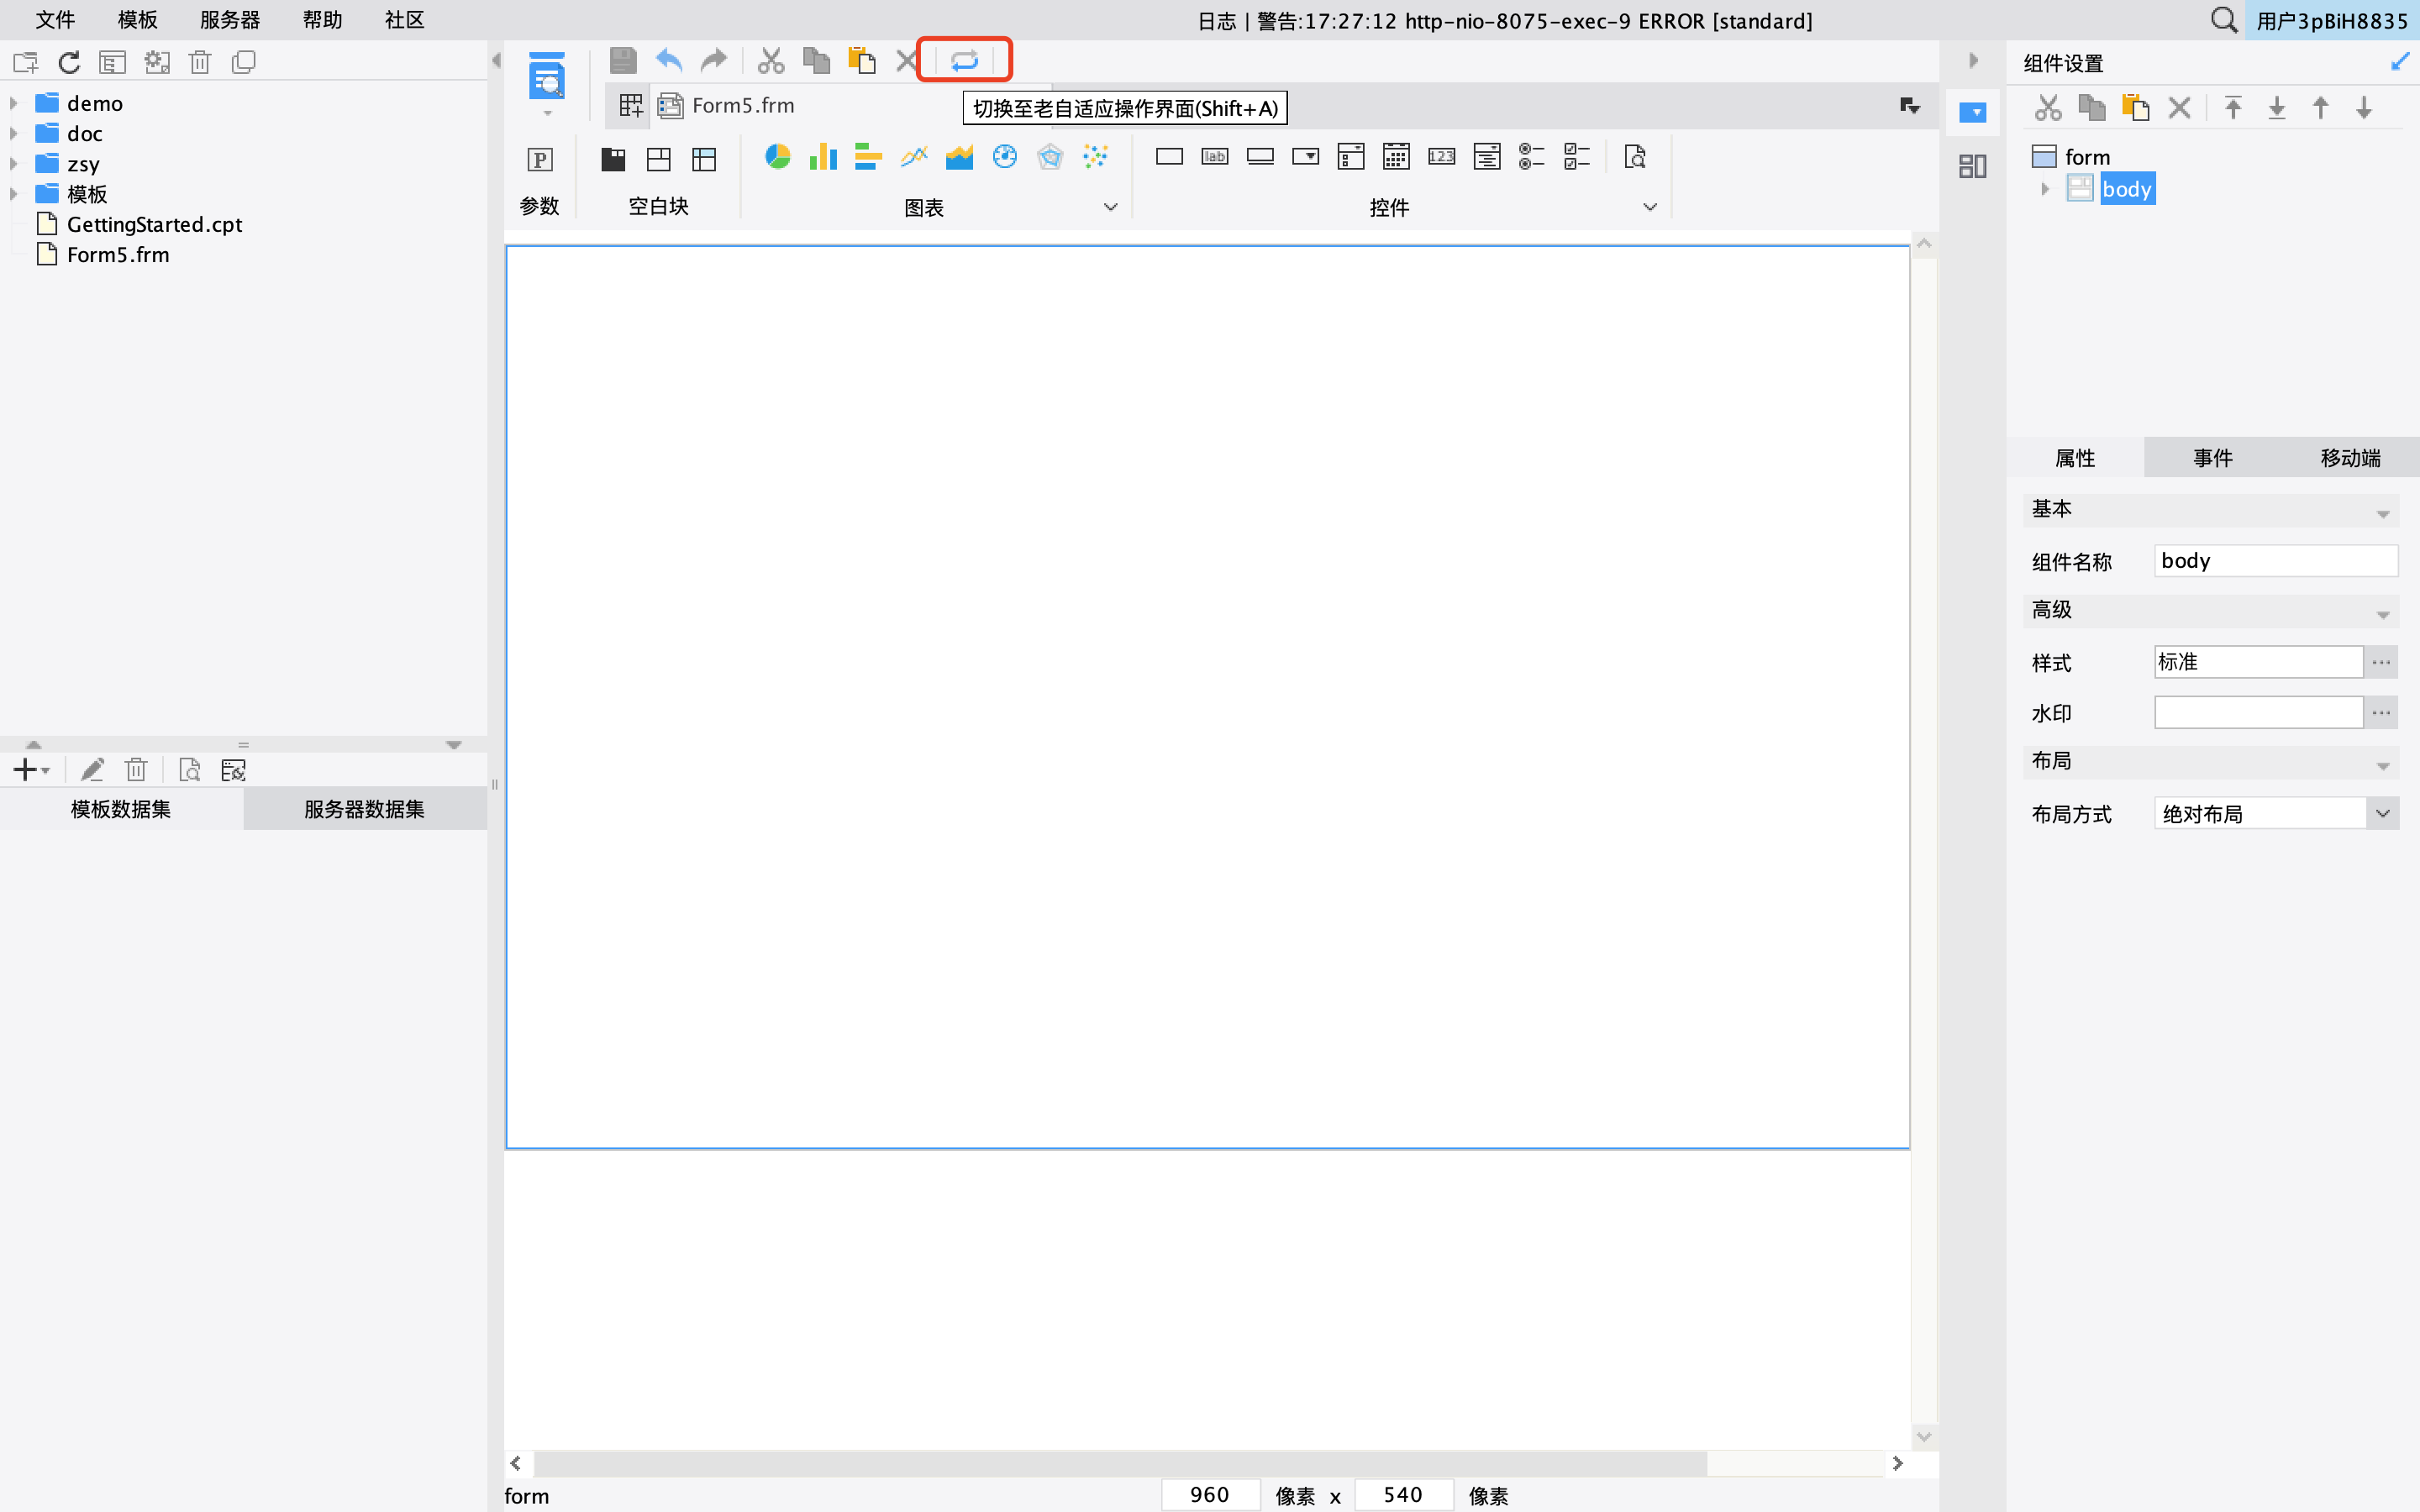The image size is (2420, 1512).
Task: Open the 布局方式 dropdown
Action: (2382, 813)
